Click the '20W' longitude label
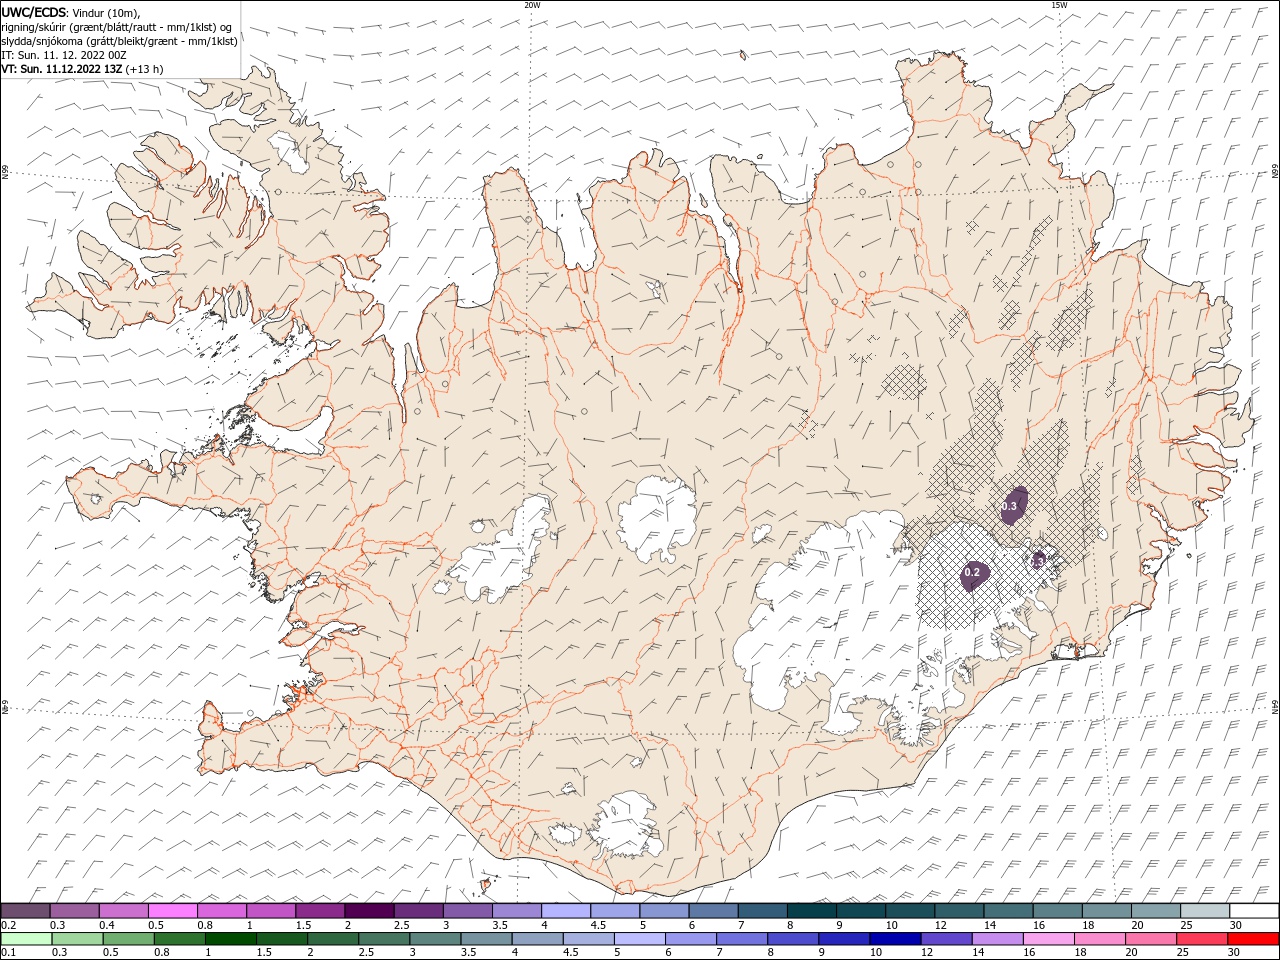1280x960 pixels. tap(531, 5)
